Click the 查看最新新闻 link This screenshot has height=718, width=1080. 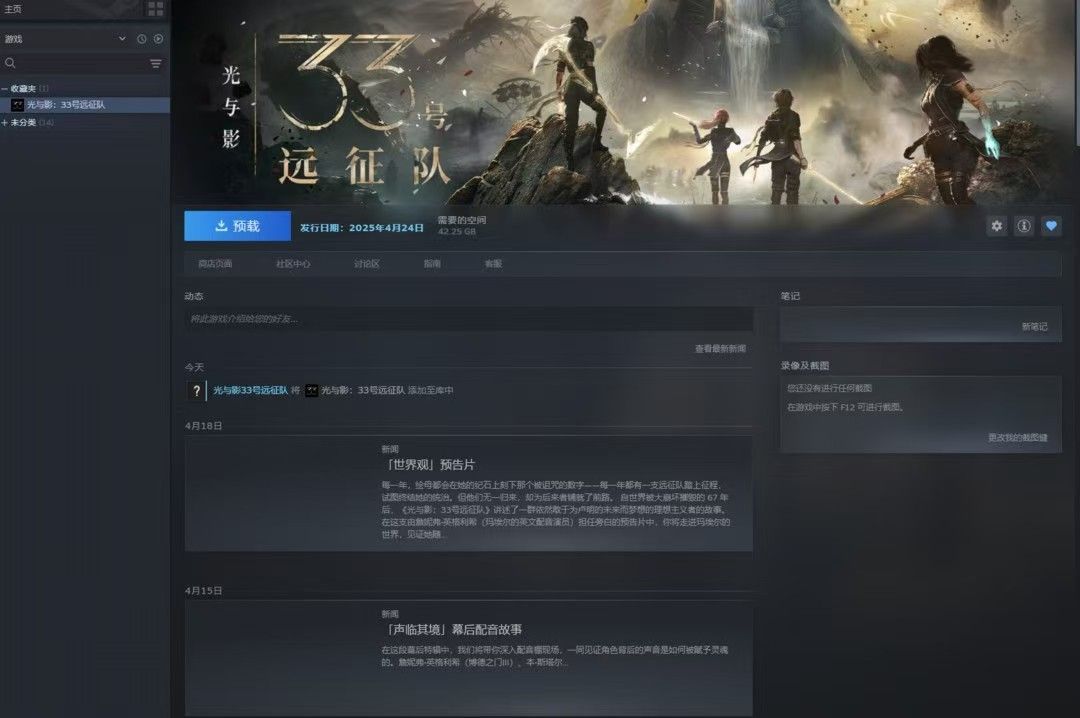pos(720,349)
